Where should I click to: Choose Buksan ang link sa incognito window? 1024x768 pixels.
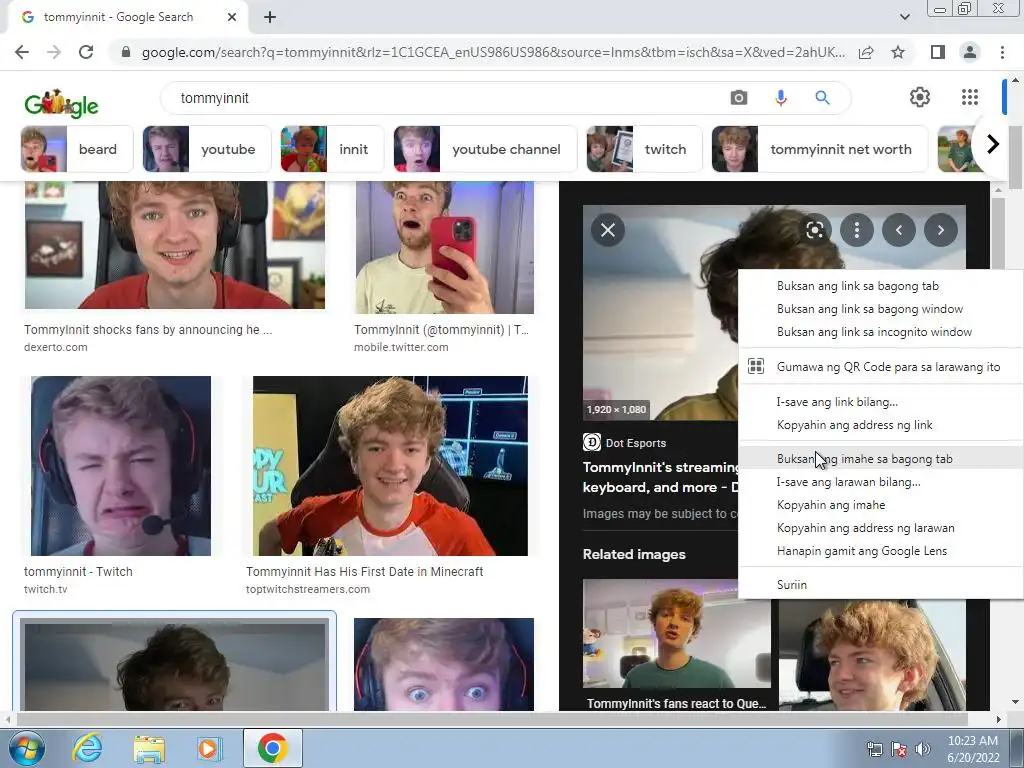point(881,332)
